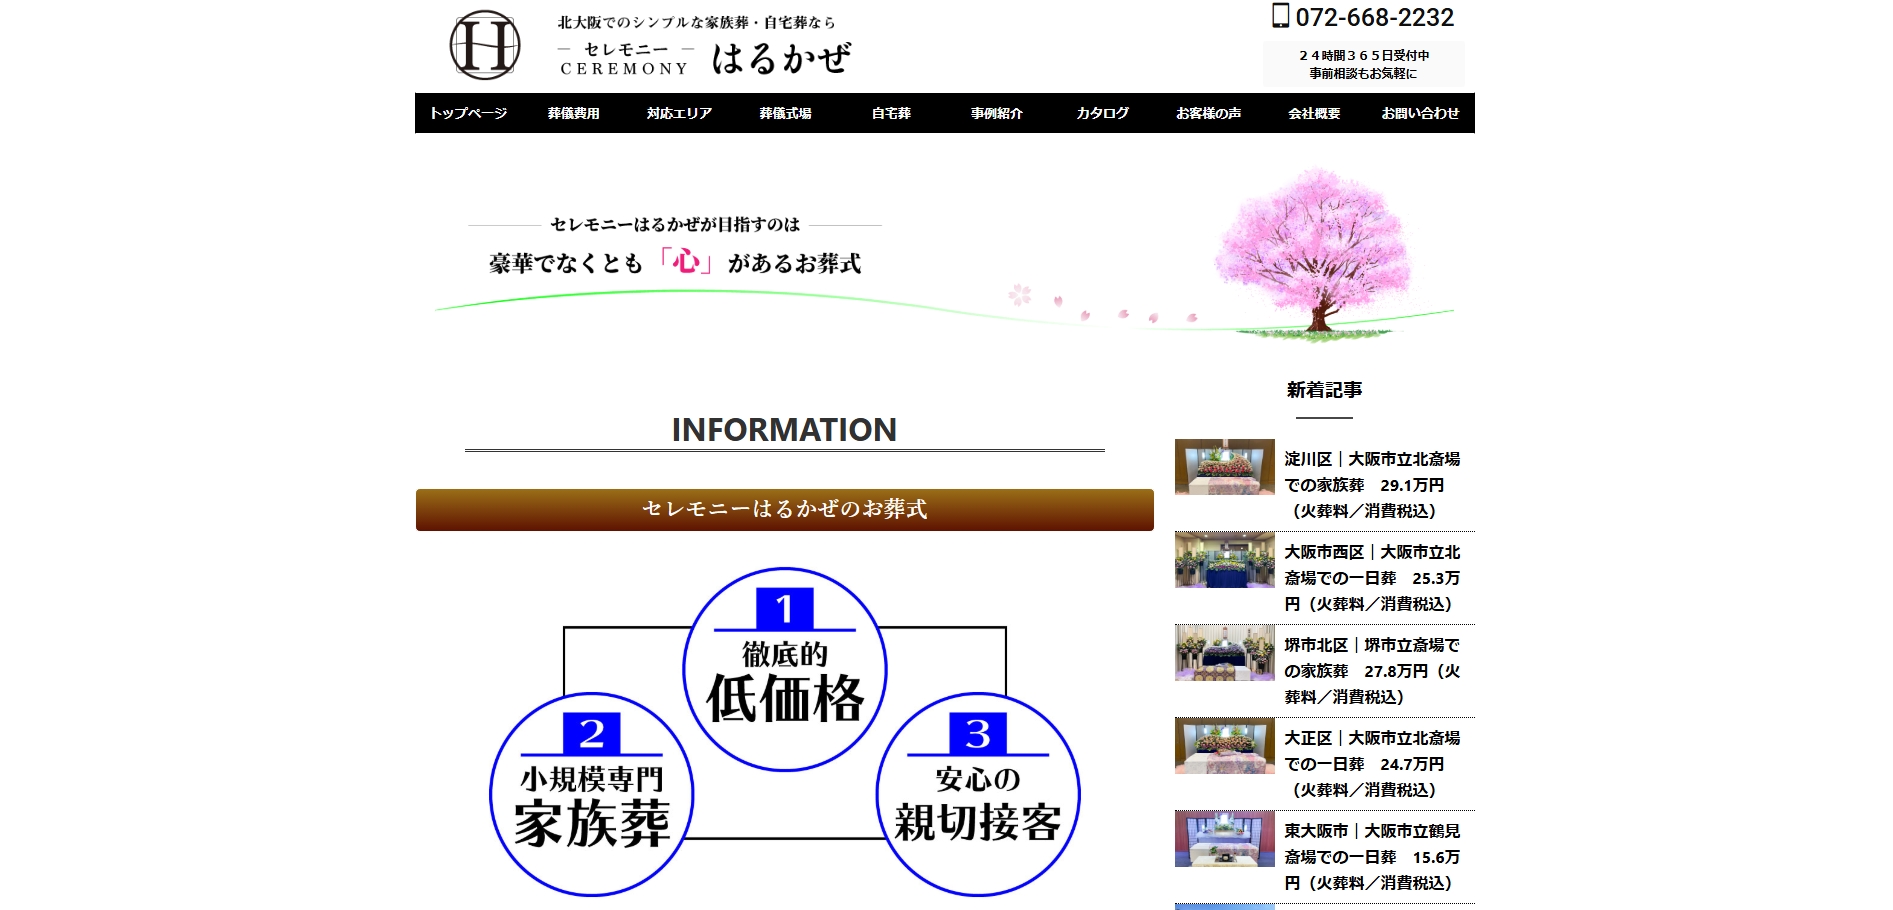Click thumbnail for 堺市北区 家族葬 article
1893x910 pixels.
1224,653
